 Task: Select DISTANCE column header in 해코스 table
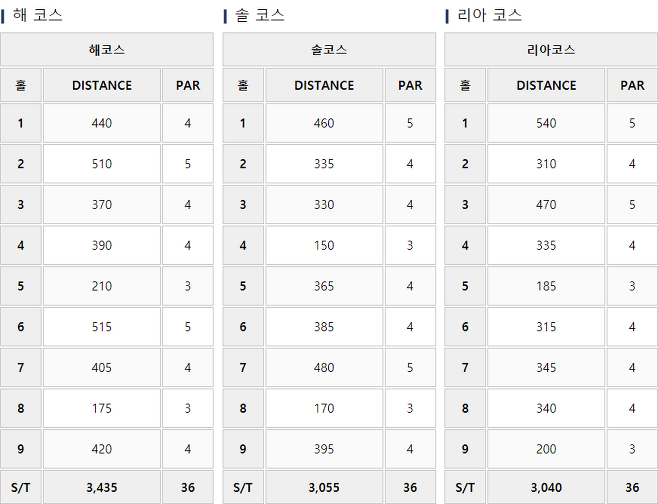click(x=102, y=85)
